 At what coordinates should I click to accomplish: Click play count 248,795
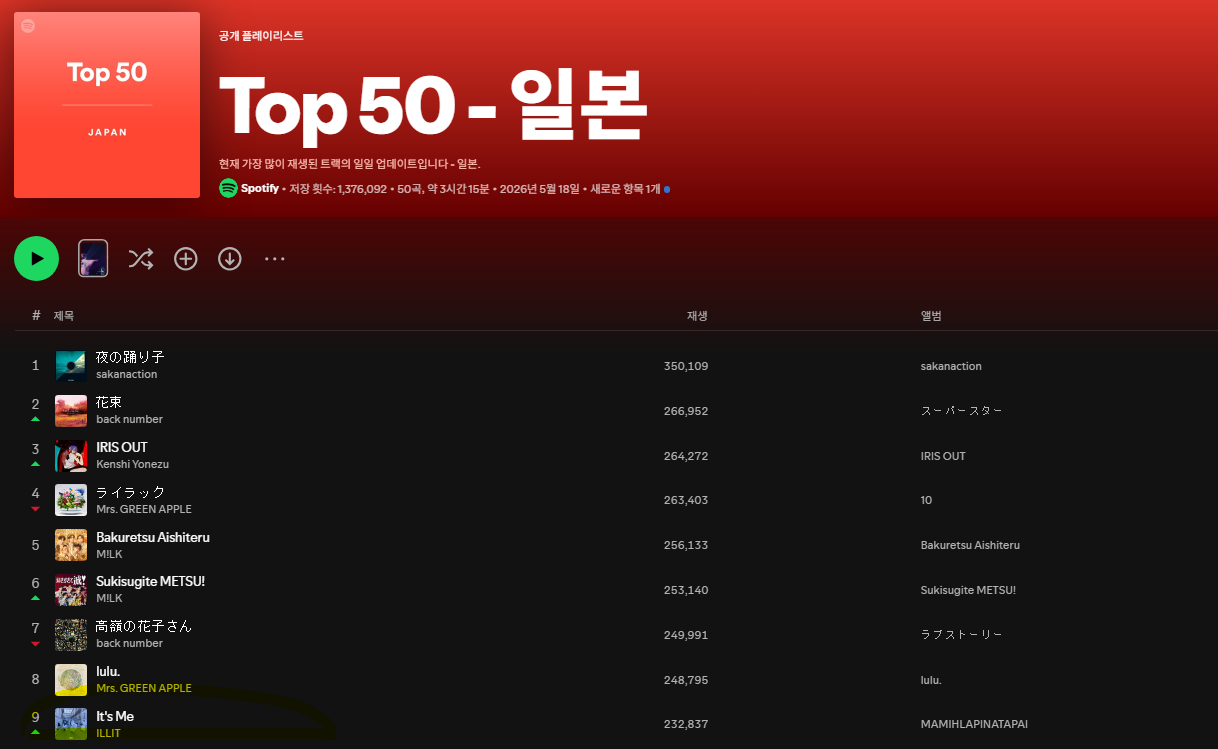[x=686, y=680]
